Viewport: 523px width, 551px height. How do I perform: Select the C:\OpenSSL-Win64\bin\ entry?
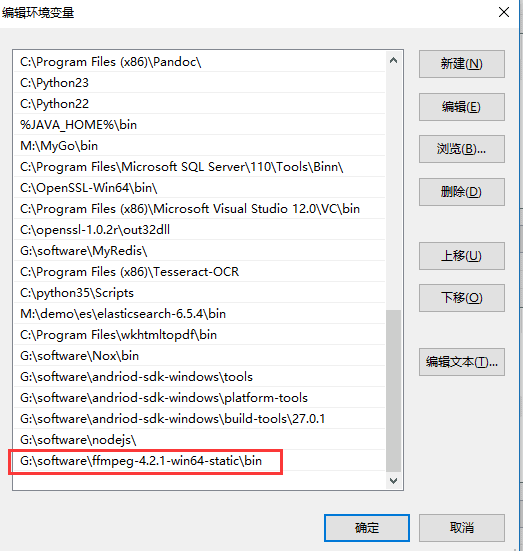[200, 188]
